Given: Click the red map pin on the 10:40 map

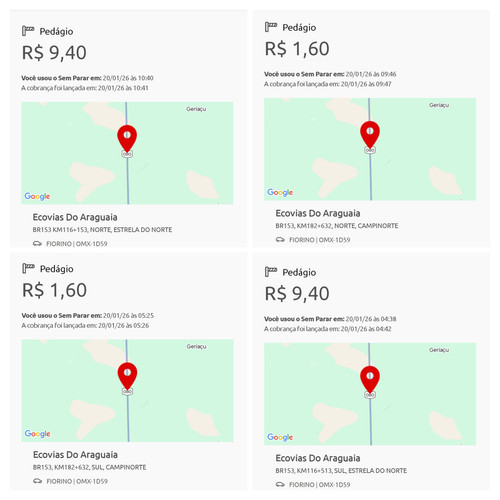Looking at the screenshot, I should pyautogui.click(x=127, y=139).
